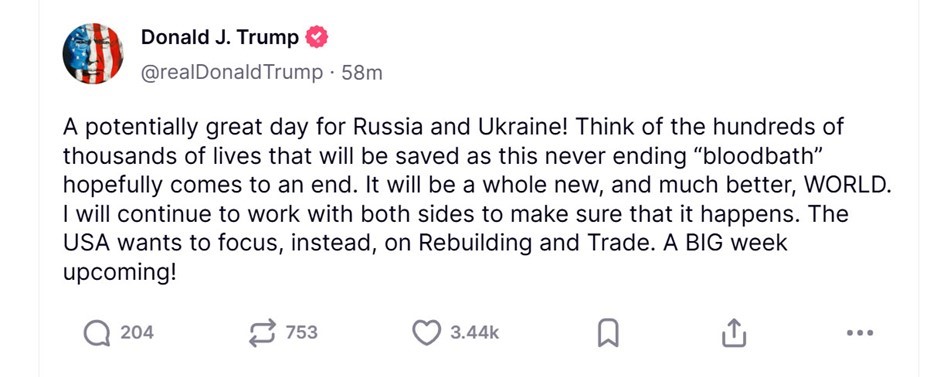Open the flag-painted profile avatar
The height and width of the screenshot is (377, 930).
click(x=93, y=54)
